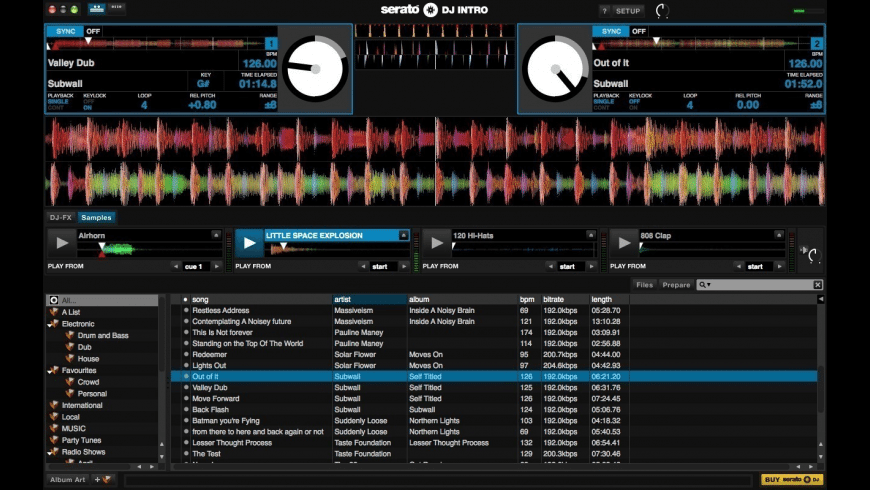Open play-from selector showing cue 1
Viewport: 870px width, 490px height.
[x=193, y=267]
